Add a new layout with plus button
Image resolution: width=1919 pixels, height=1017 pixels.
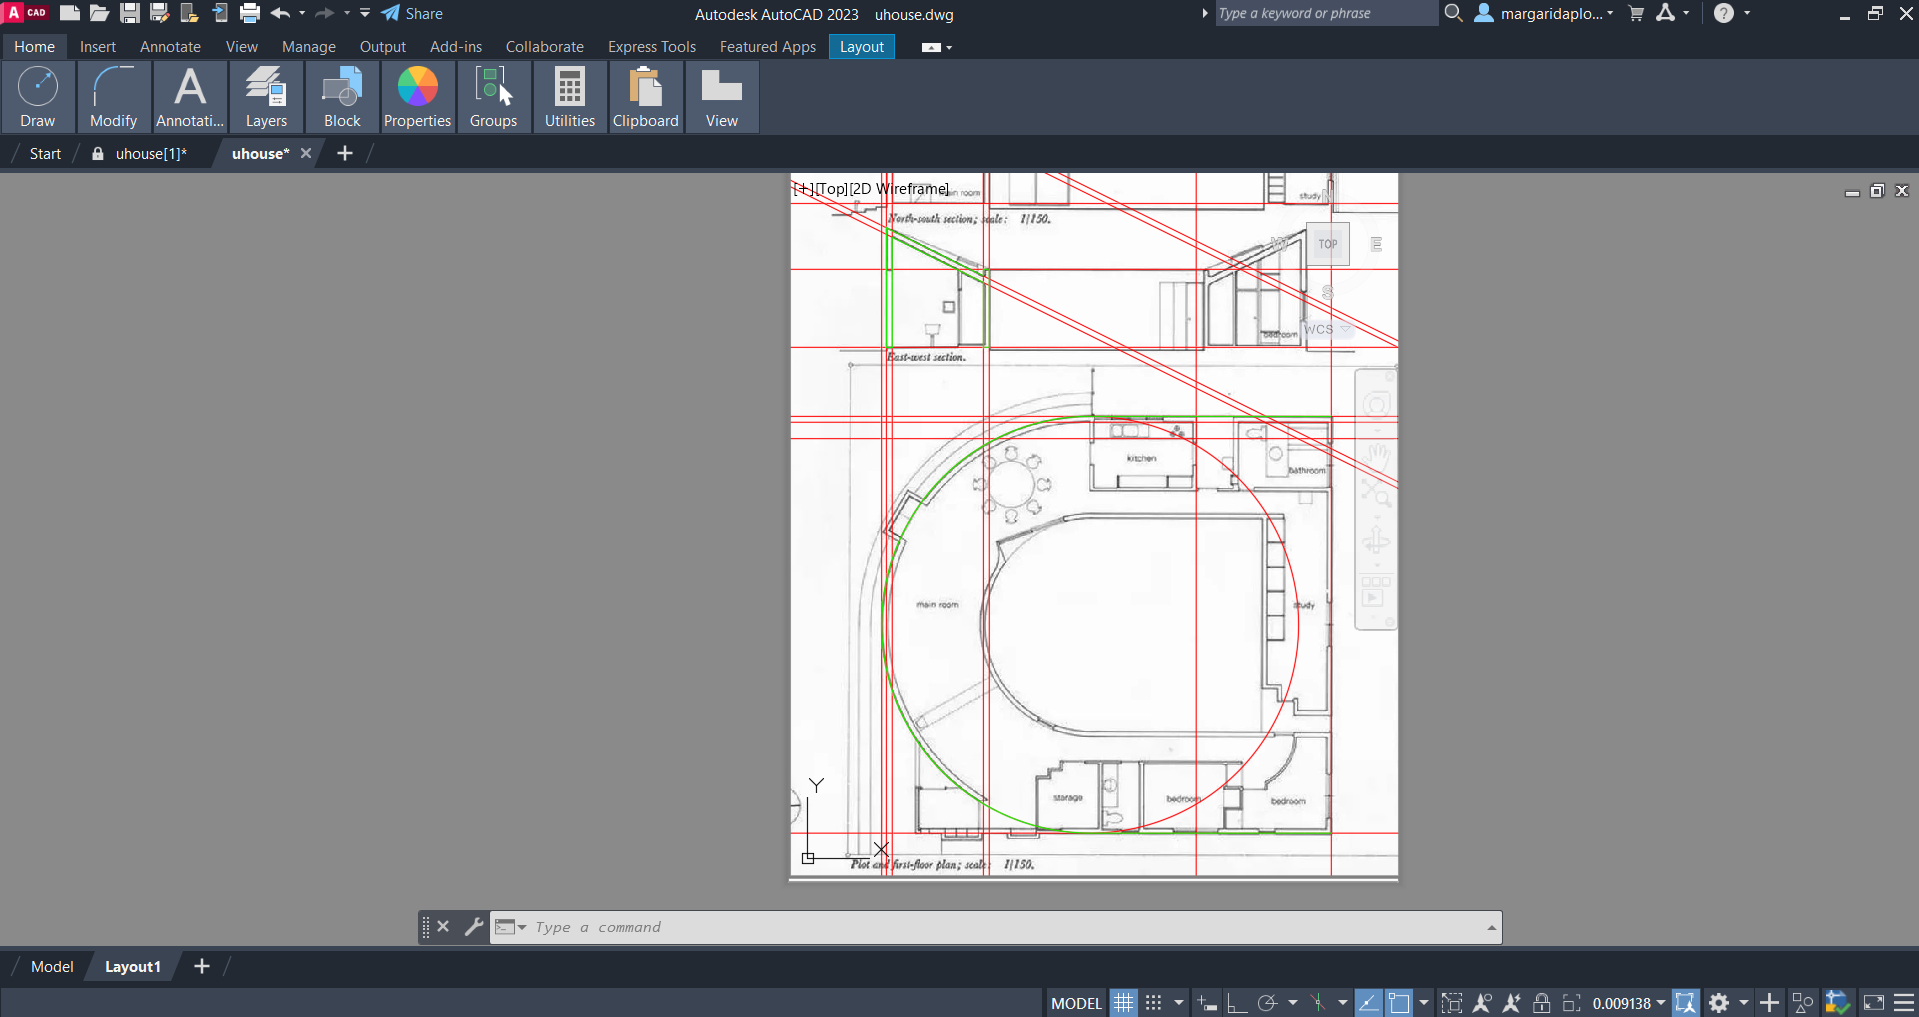click(202, 966)
